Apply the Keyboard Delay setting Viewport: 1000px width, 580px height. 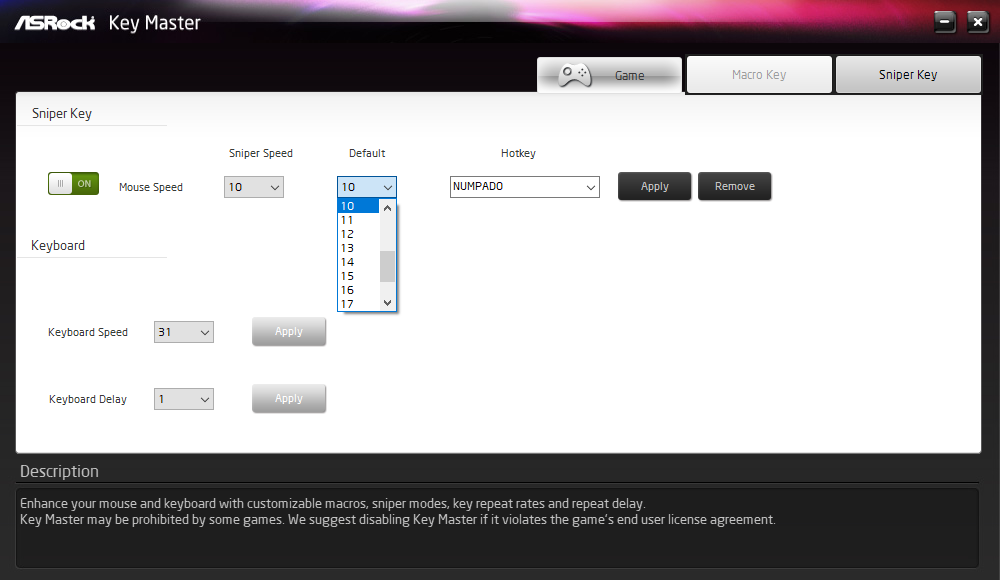point(289,398)
